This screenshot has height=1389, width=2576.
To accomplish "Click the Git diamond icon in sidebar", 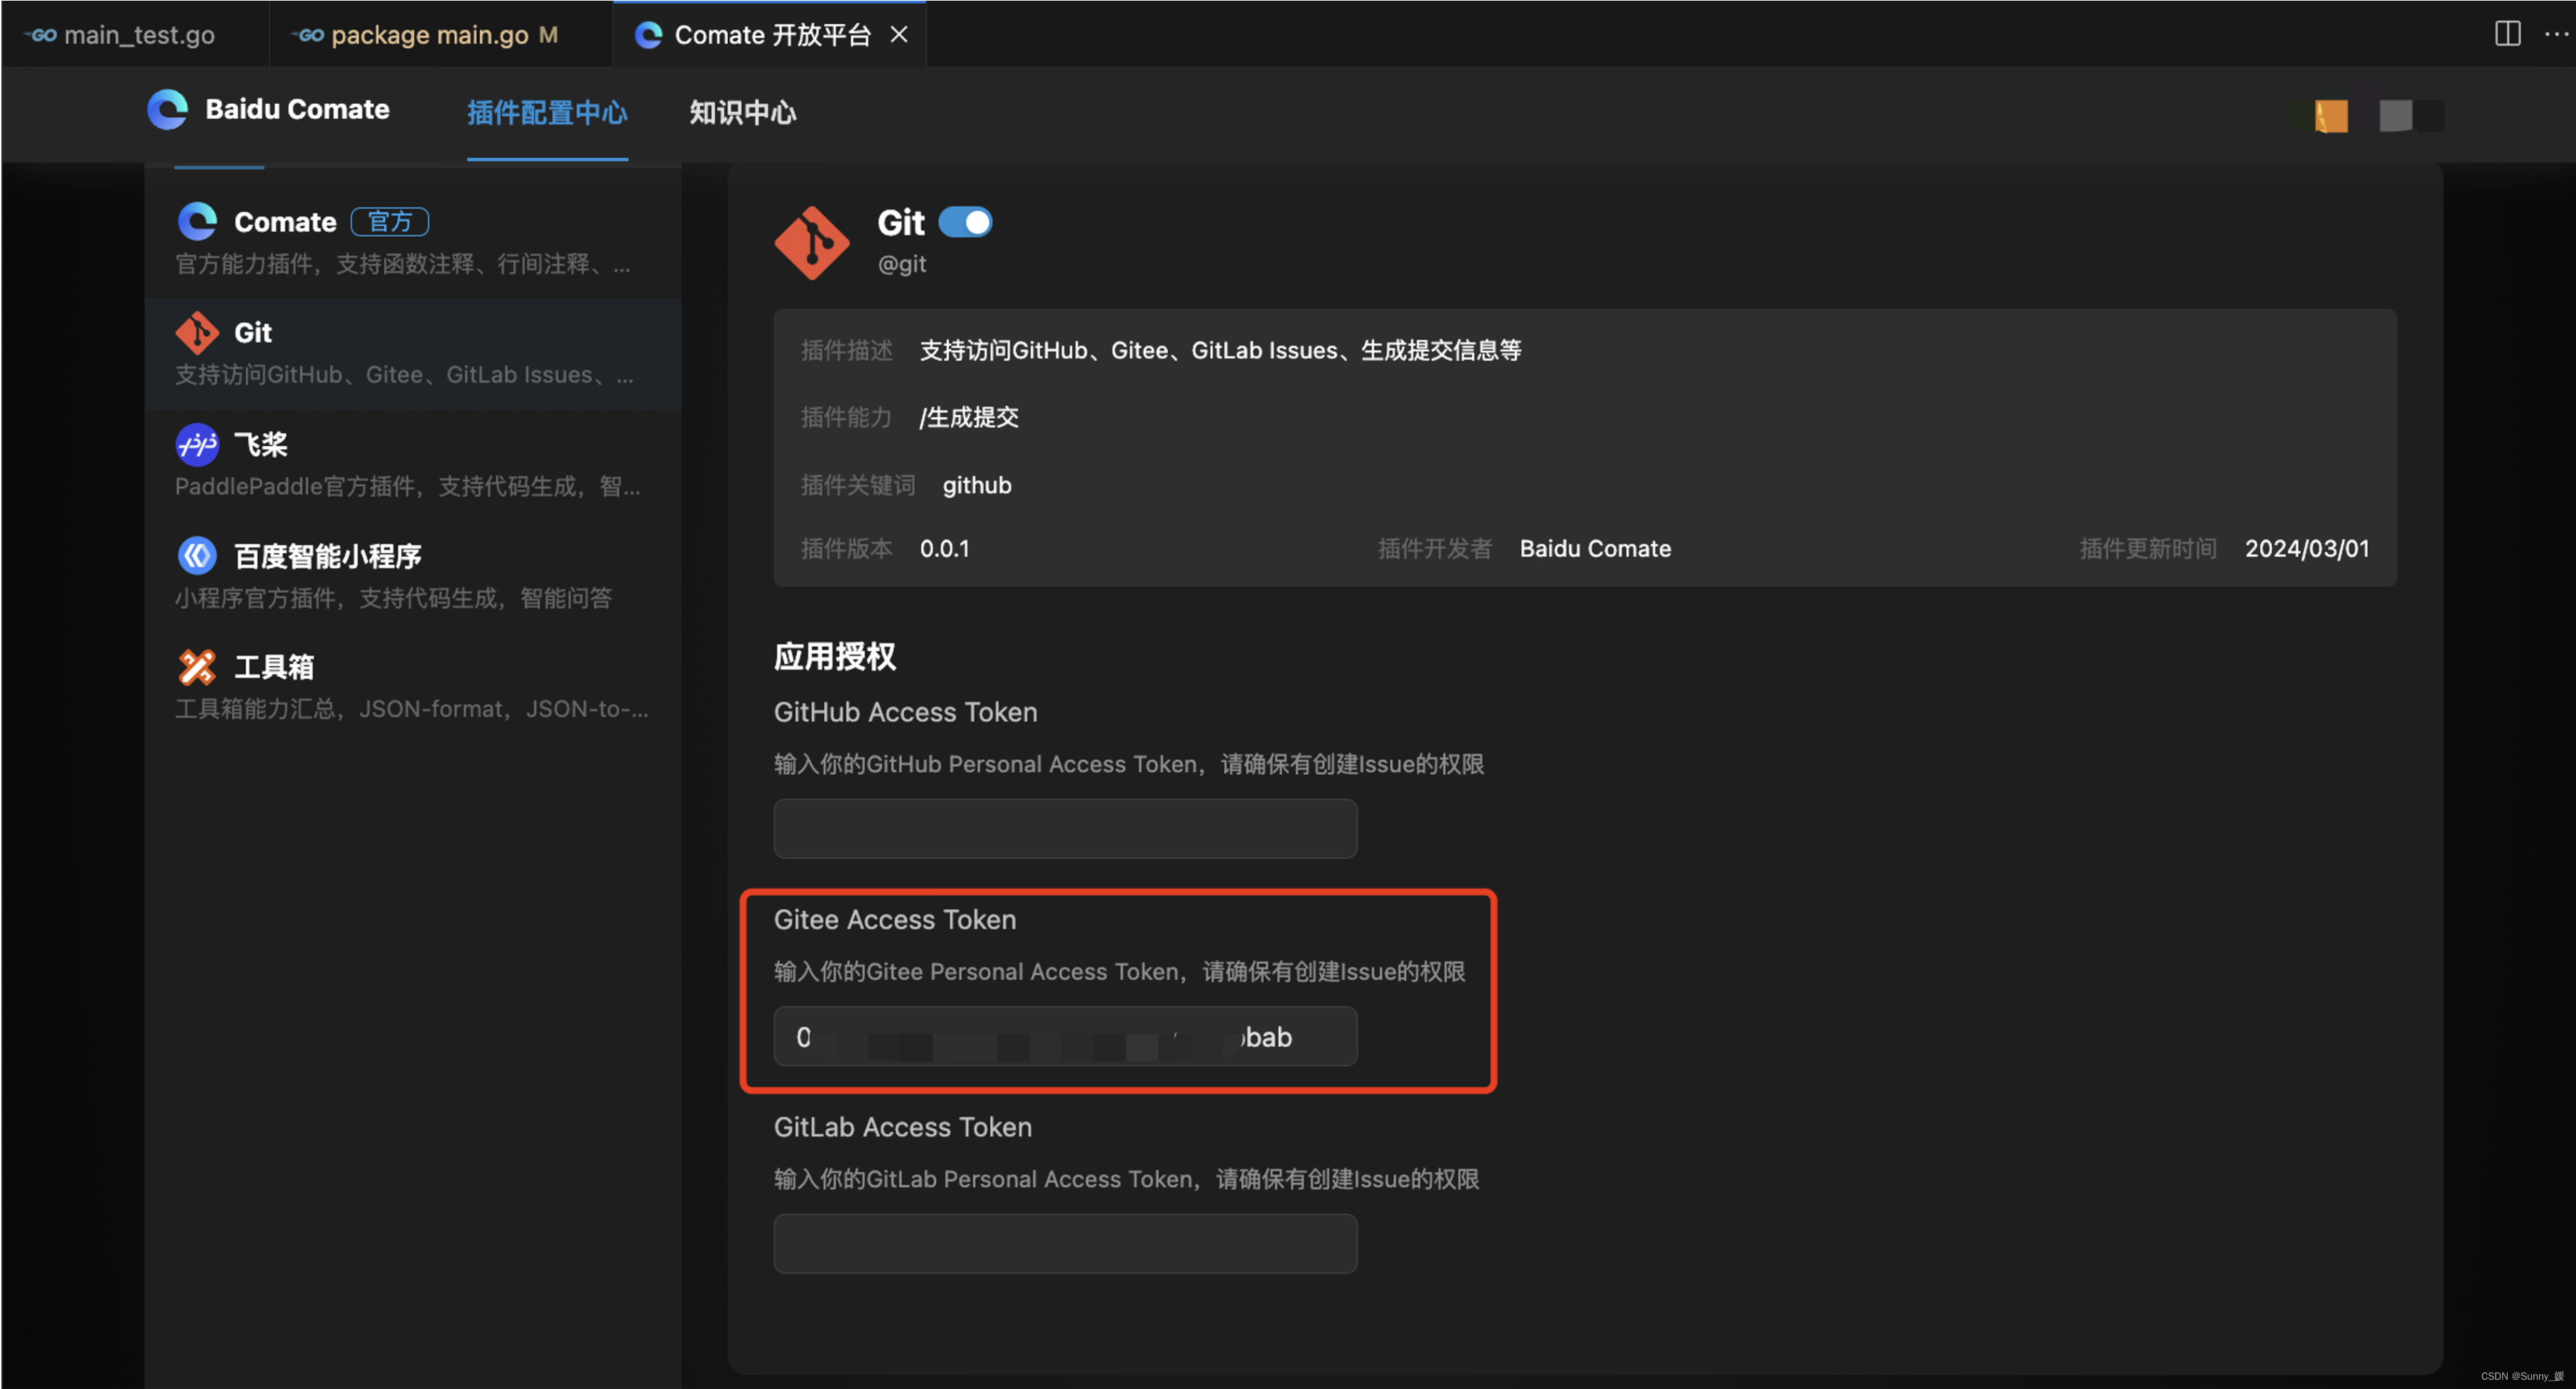I will (197, 333).
